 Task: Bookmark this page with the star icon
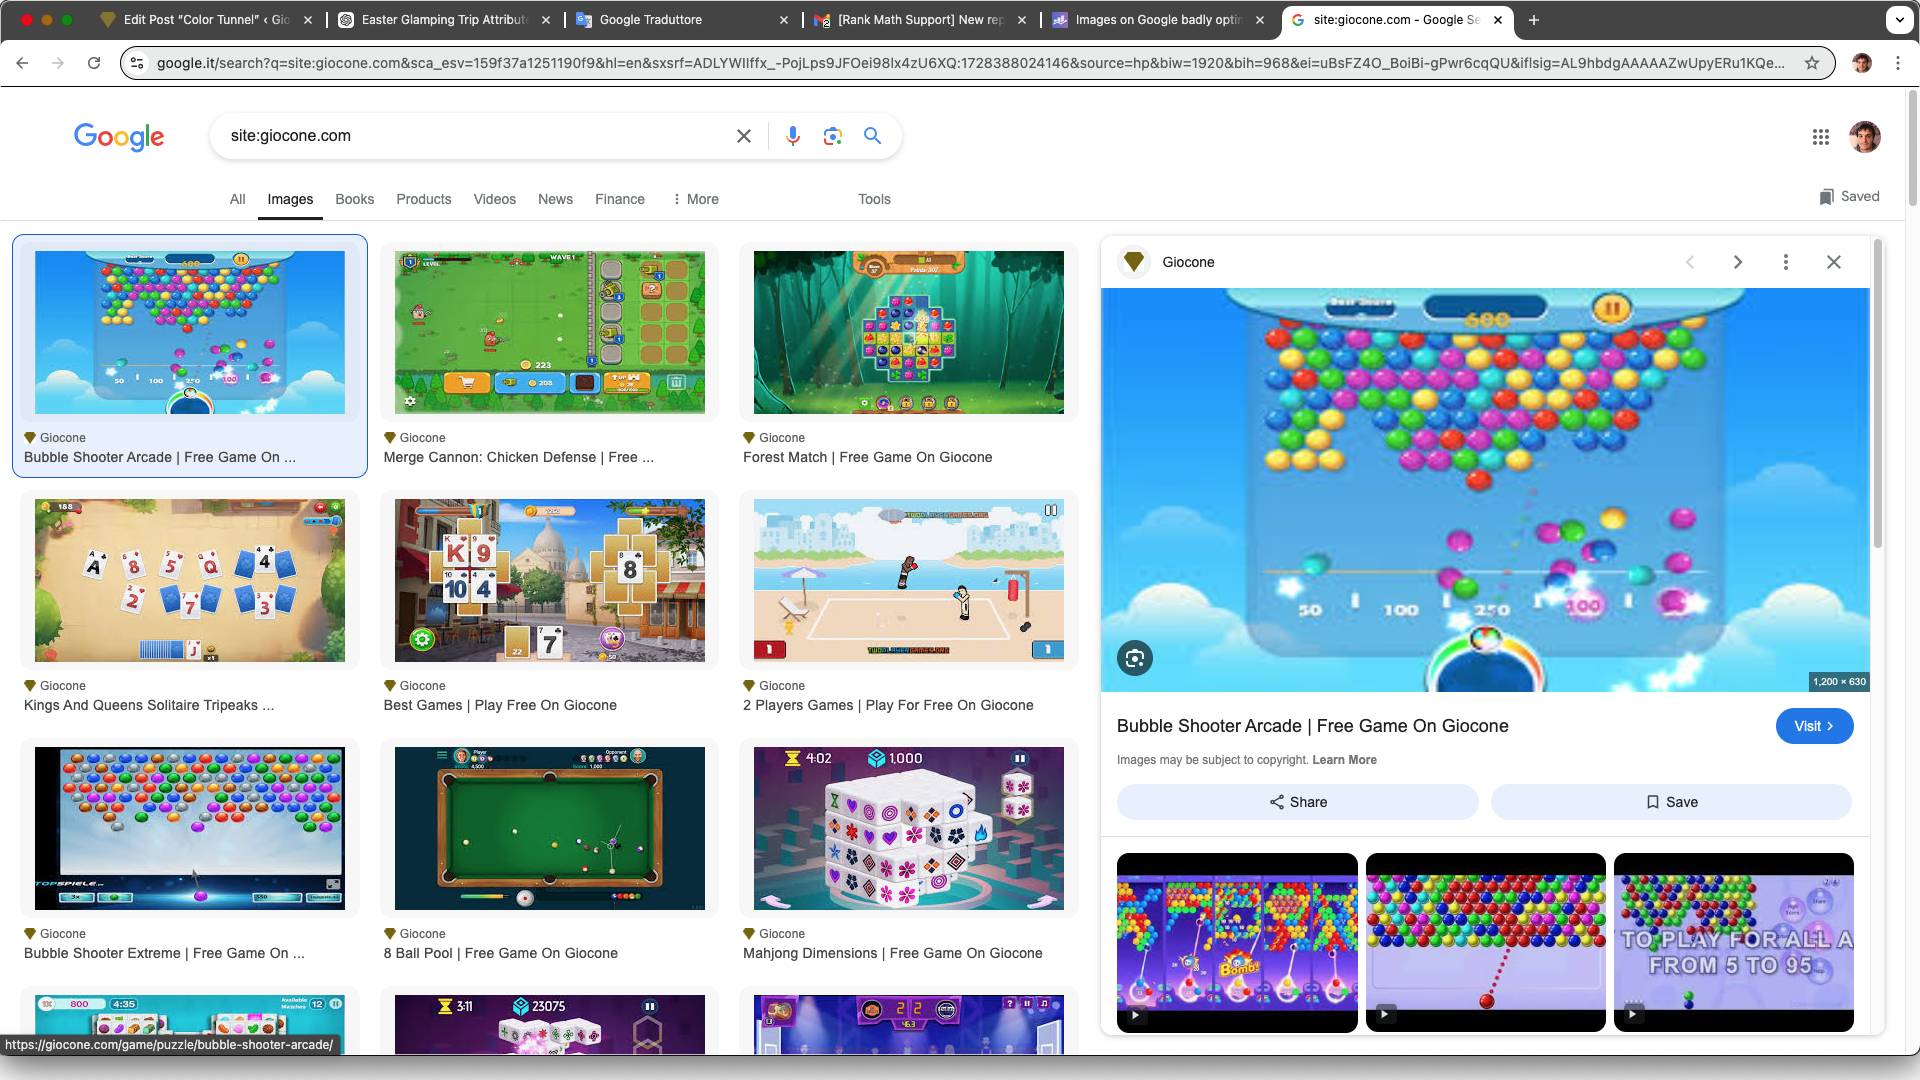click(1811, 63)
